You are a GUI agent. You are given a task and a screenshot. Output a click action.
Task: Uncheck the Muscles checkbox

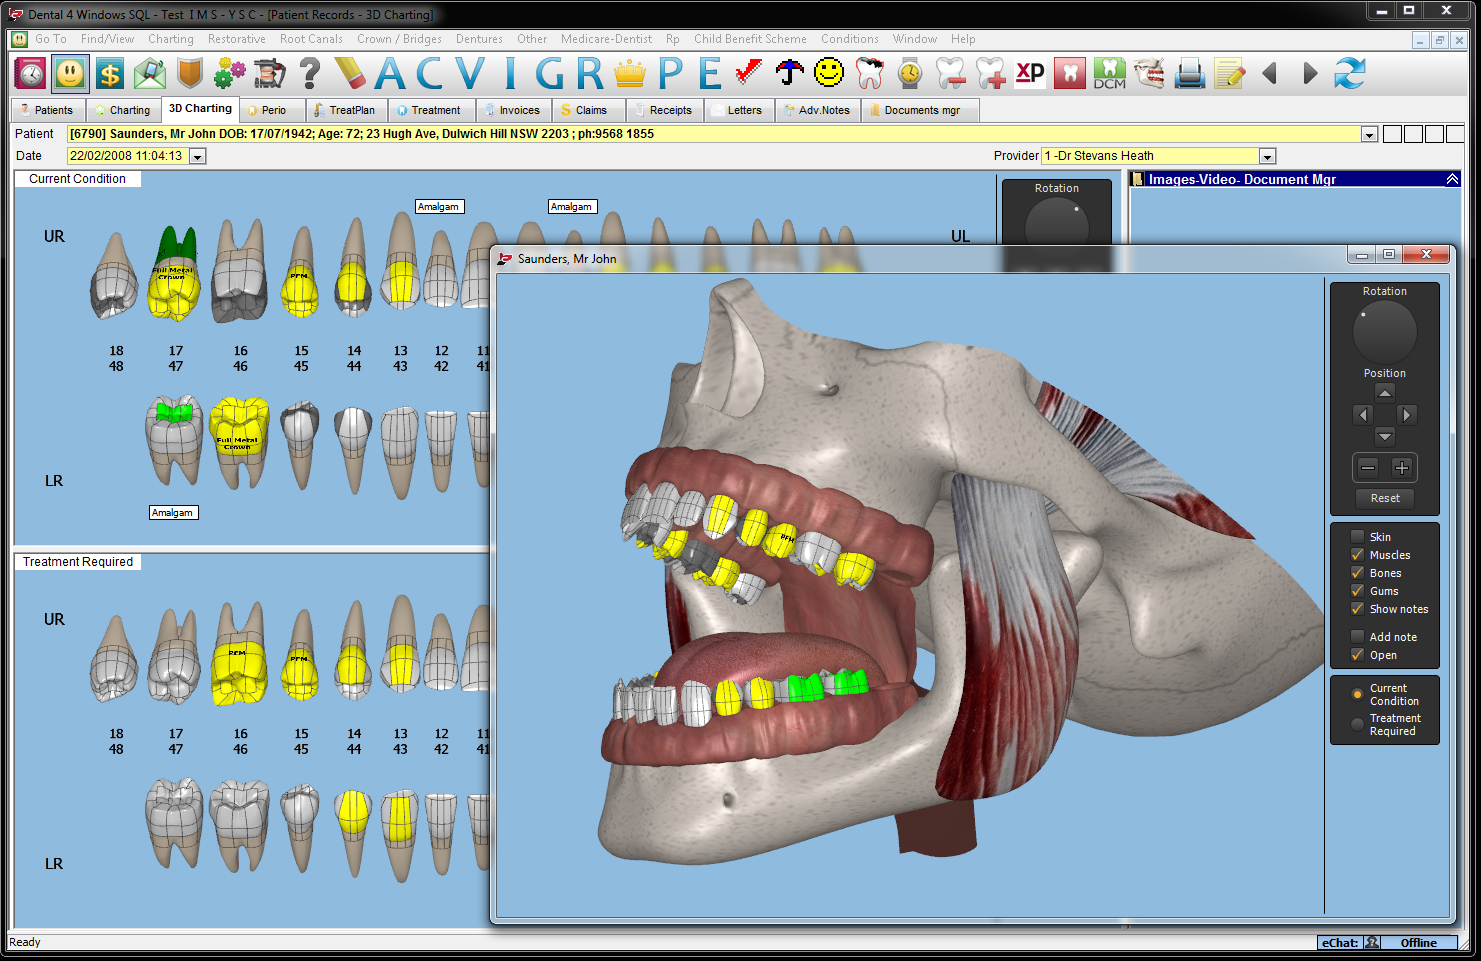[1357, 555]
